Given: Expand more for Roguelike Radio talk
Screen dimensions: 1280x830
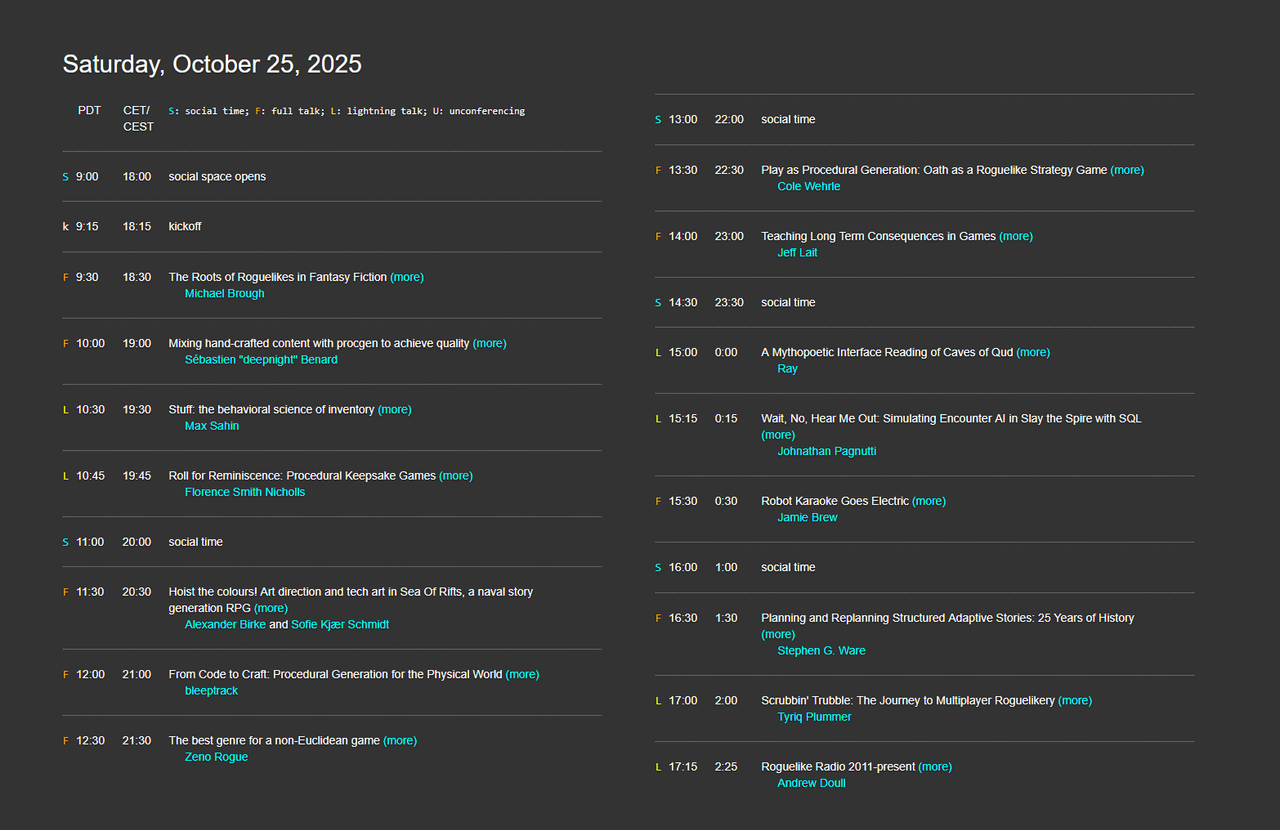Looking at the screenshot, I should [935, 767].
